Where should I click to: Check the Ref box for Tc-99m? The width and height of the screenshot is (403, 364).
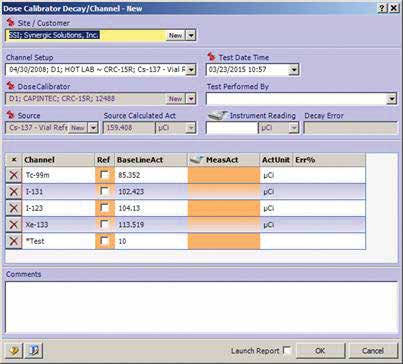(x=104, y=175)
